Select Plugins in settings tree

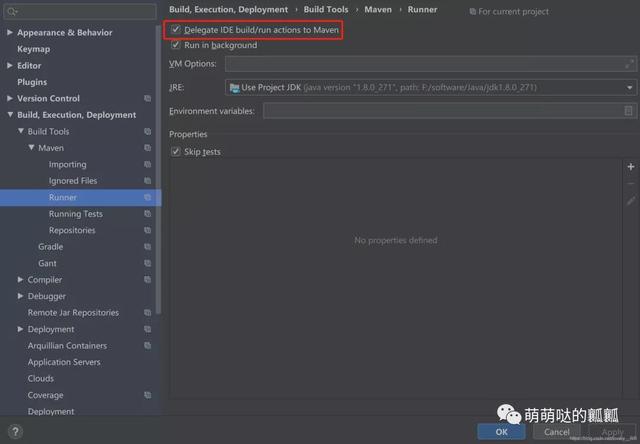pos(32,82)
